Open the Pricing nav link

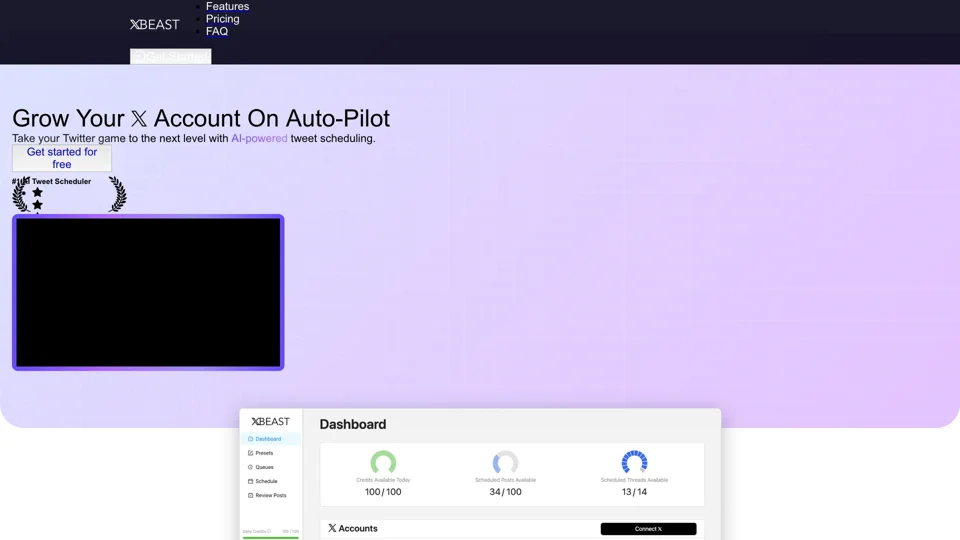point(222,19)
